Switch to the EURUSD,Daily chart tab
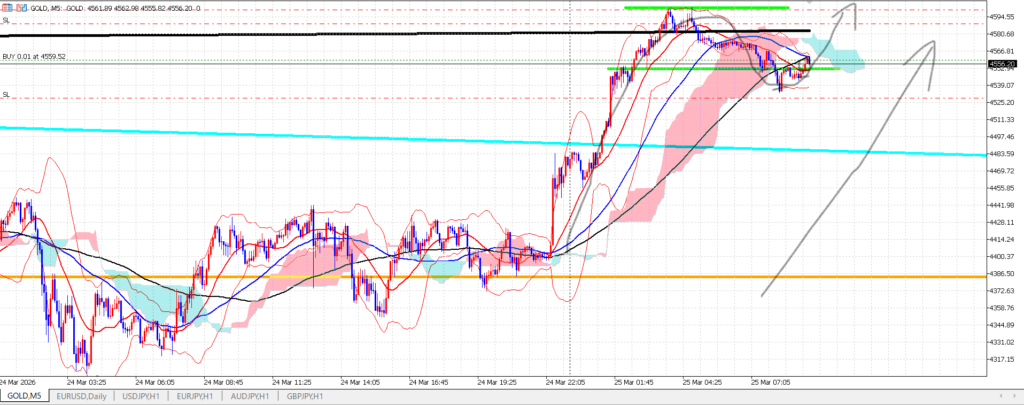This screenshot has height=405, width=1024. (83, 397)
